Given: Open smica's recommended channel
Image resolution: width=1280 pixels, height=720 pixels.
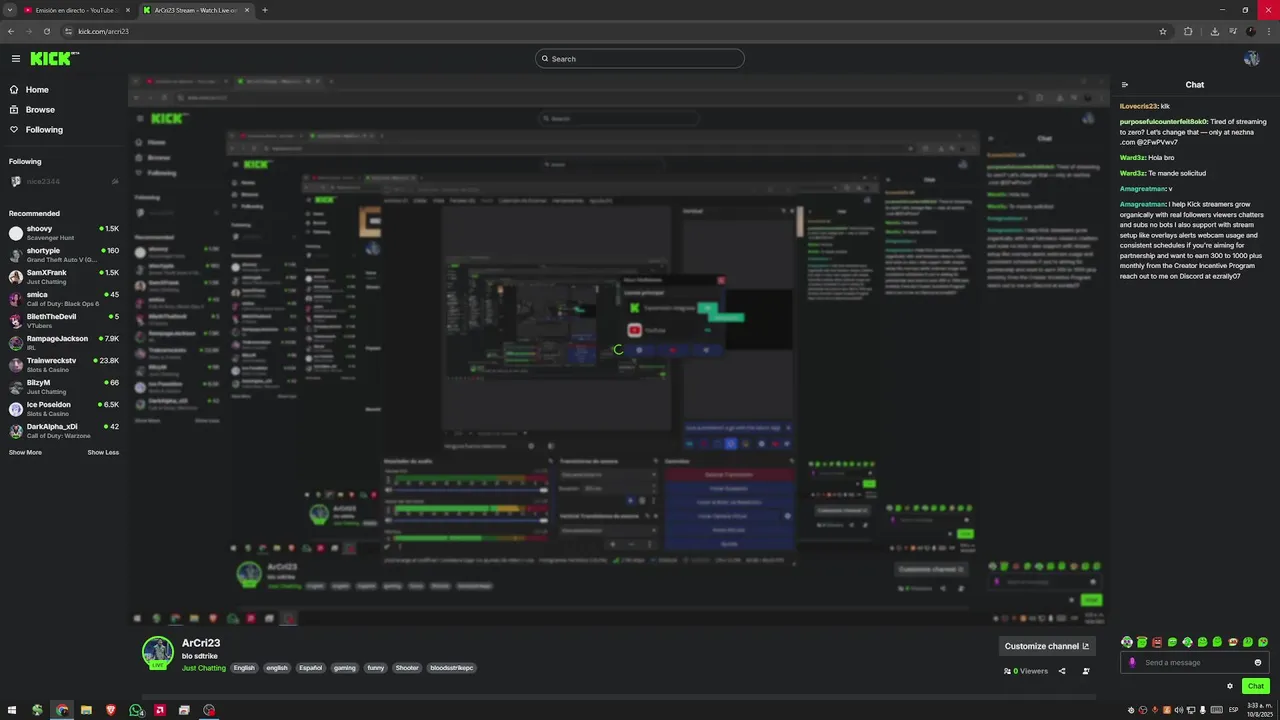Looking at the screenshot, I should [x=64, y=299].
